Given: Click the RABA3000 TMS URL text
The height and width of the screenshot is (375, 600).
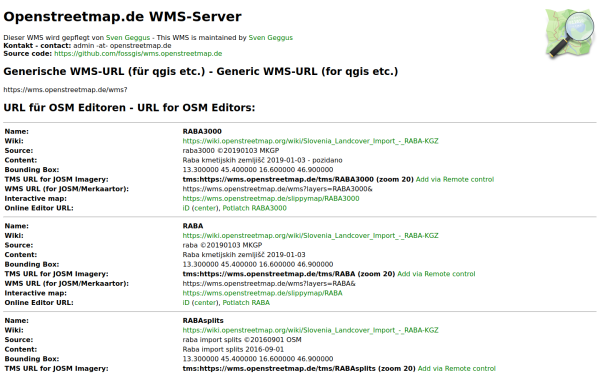Looking at the screenshot, I should tap(298, 179).
